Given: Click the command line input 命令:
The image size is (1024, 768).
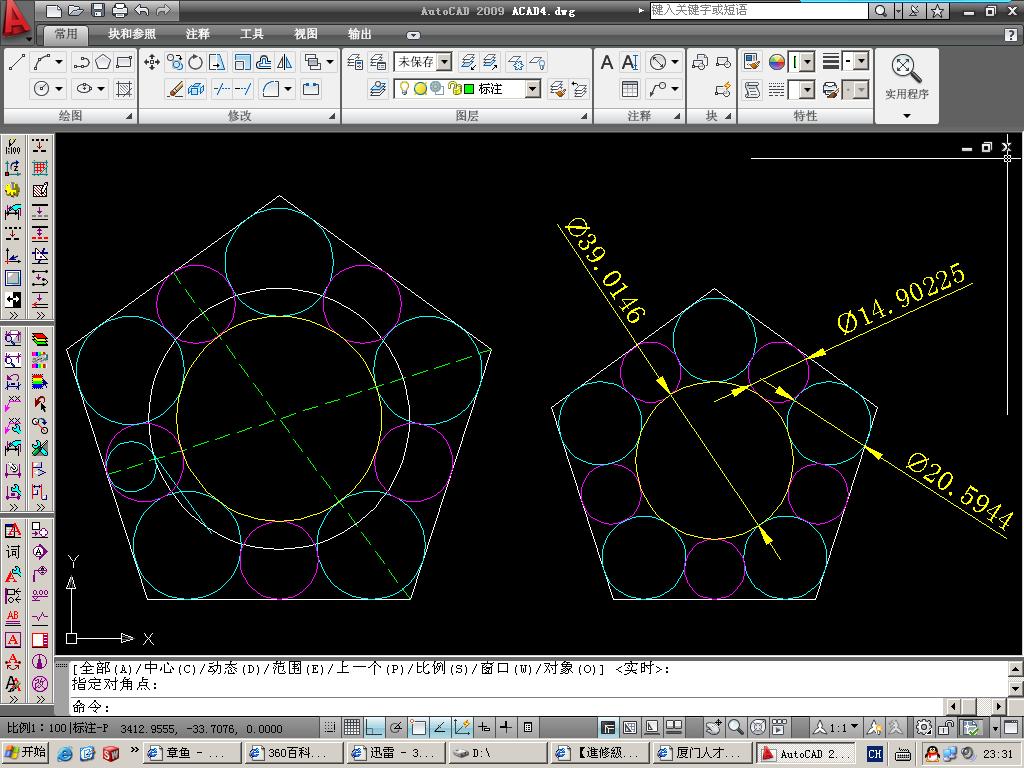Looking at the screenshot, I should coord(506,707).
